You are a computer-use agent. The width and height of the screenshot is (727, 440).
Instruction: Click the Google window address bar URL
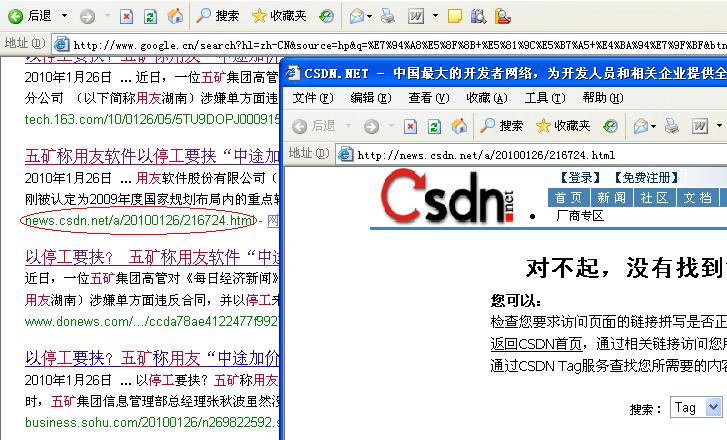pos(400,45)
